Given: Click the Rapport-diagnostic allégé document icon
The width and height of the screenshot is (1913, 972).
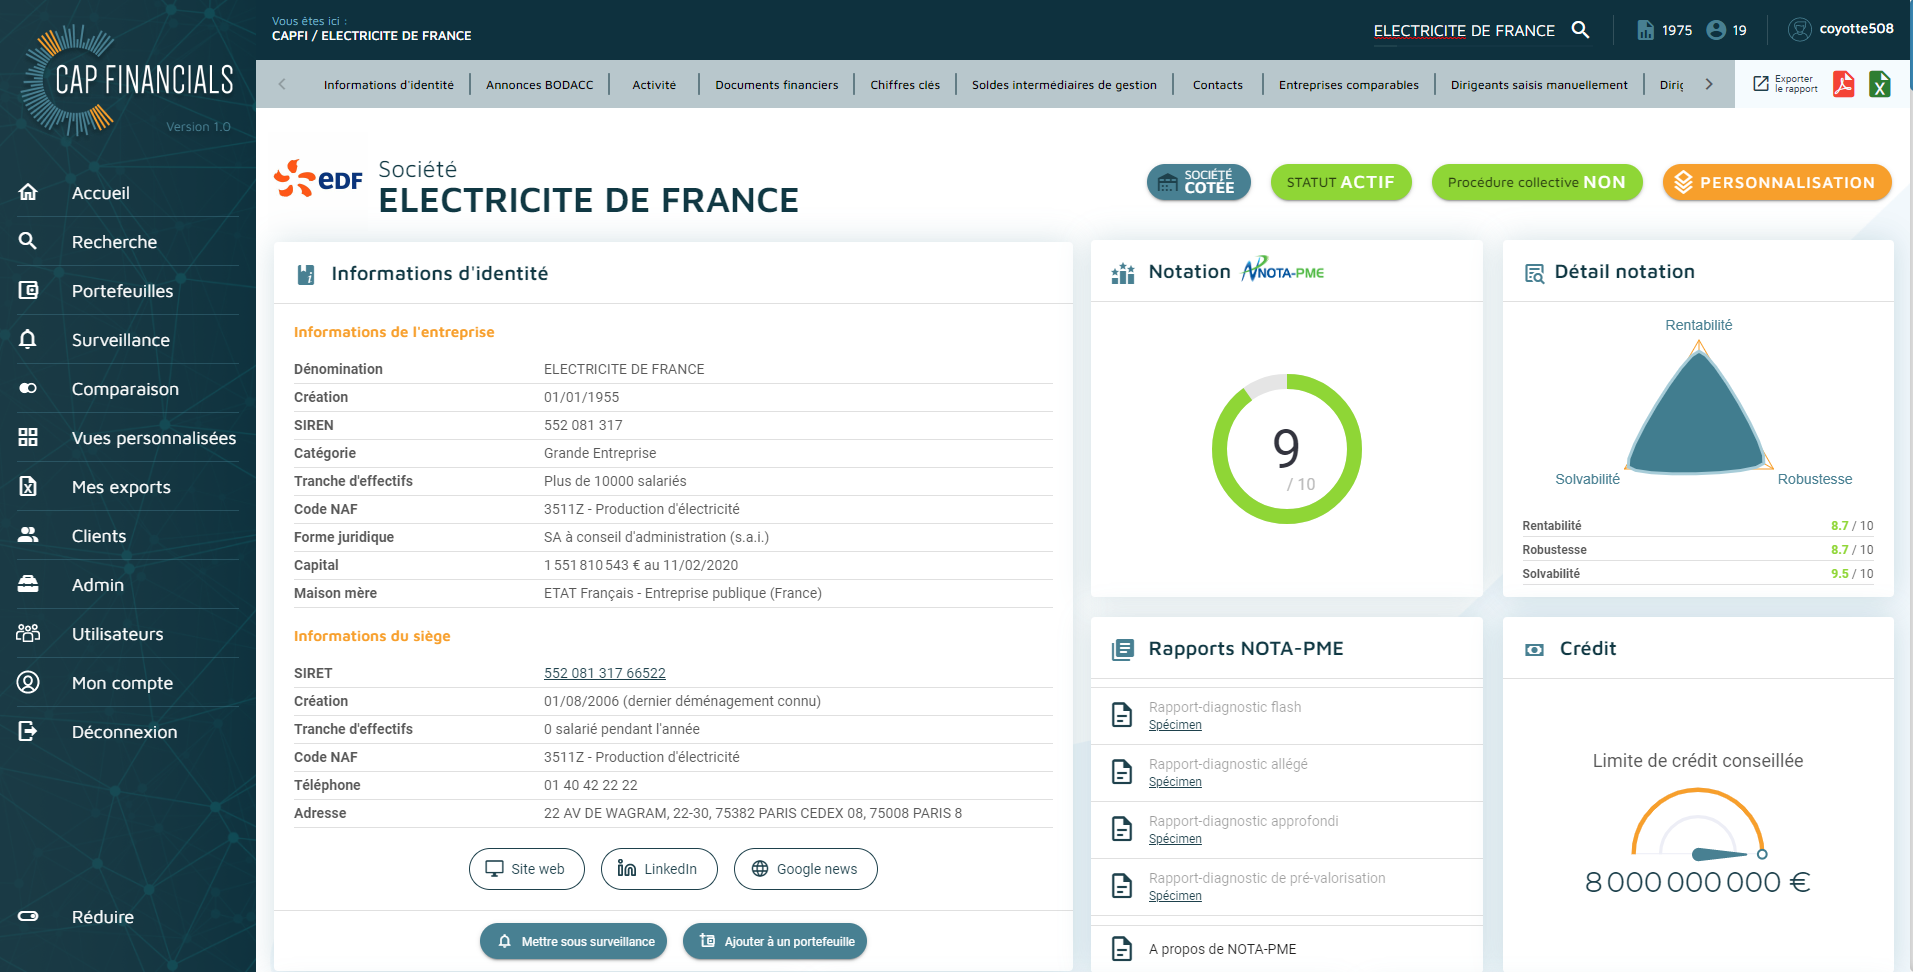Looking at the screenshot, I should (1122, 772).
